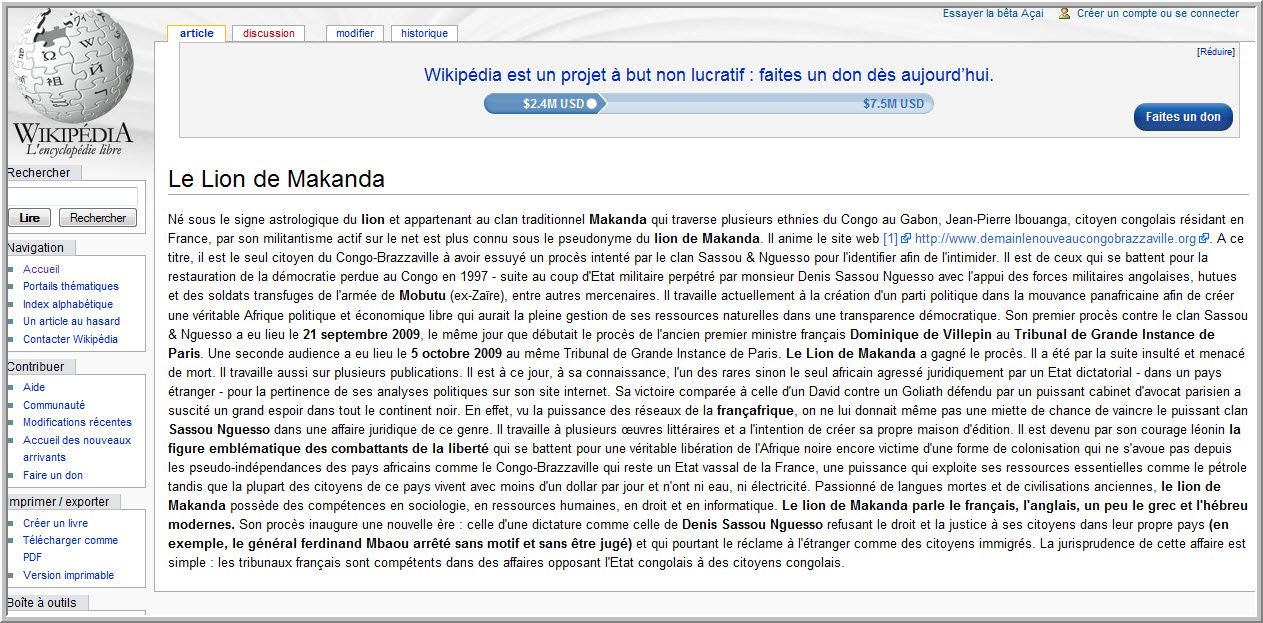This screenshot has width=1263, height=623.
Task: Click bold text 21 septembre 2009
Action: click(361, 334)
